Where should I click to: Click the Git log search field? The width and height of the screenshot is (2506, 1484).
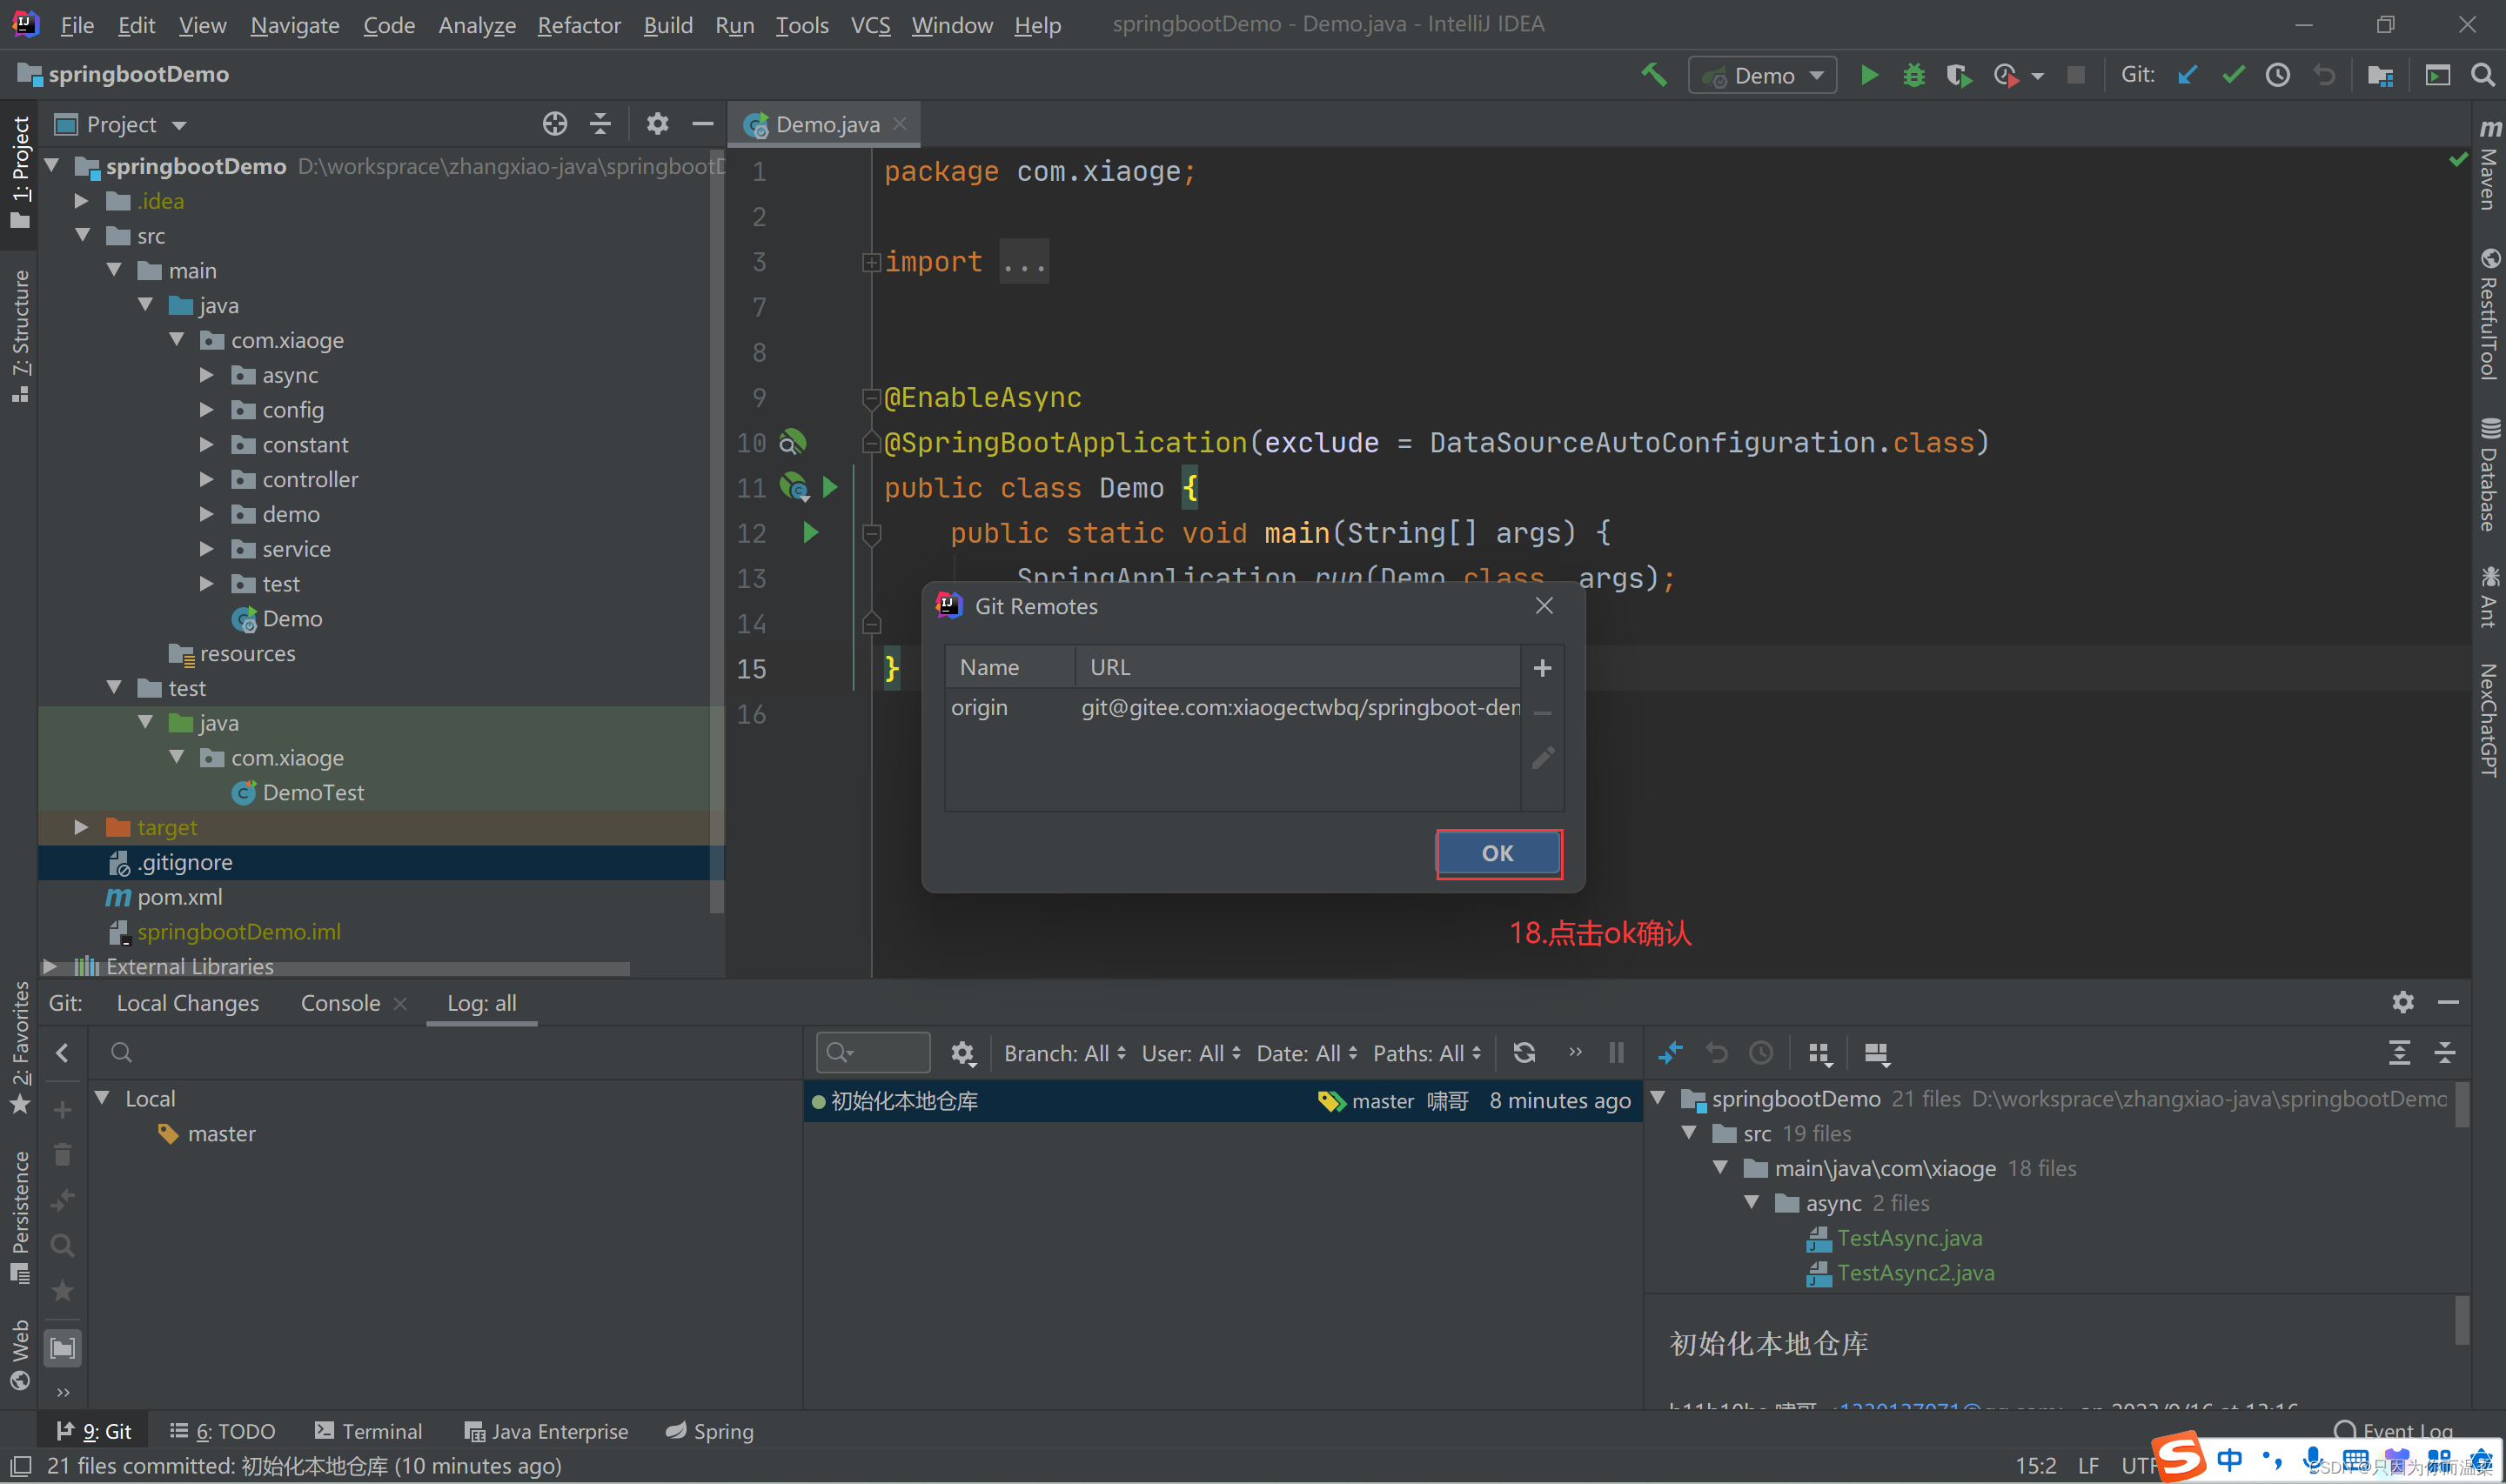coord(880,1052)
